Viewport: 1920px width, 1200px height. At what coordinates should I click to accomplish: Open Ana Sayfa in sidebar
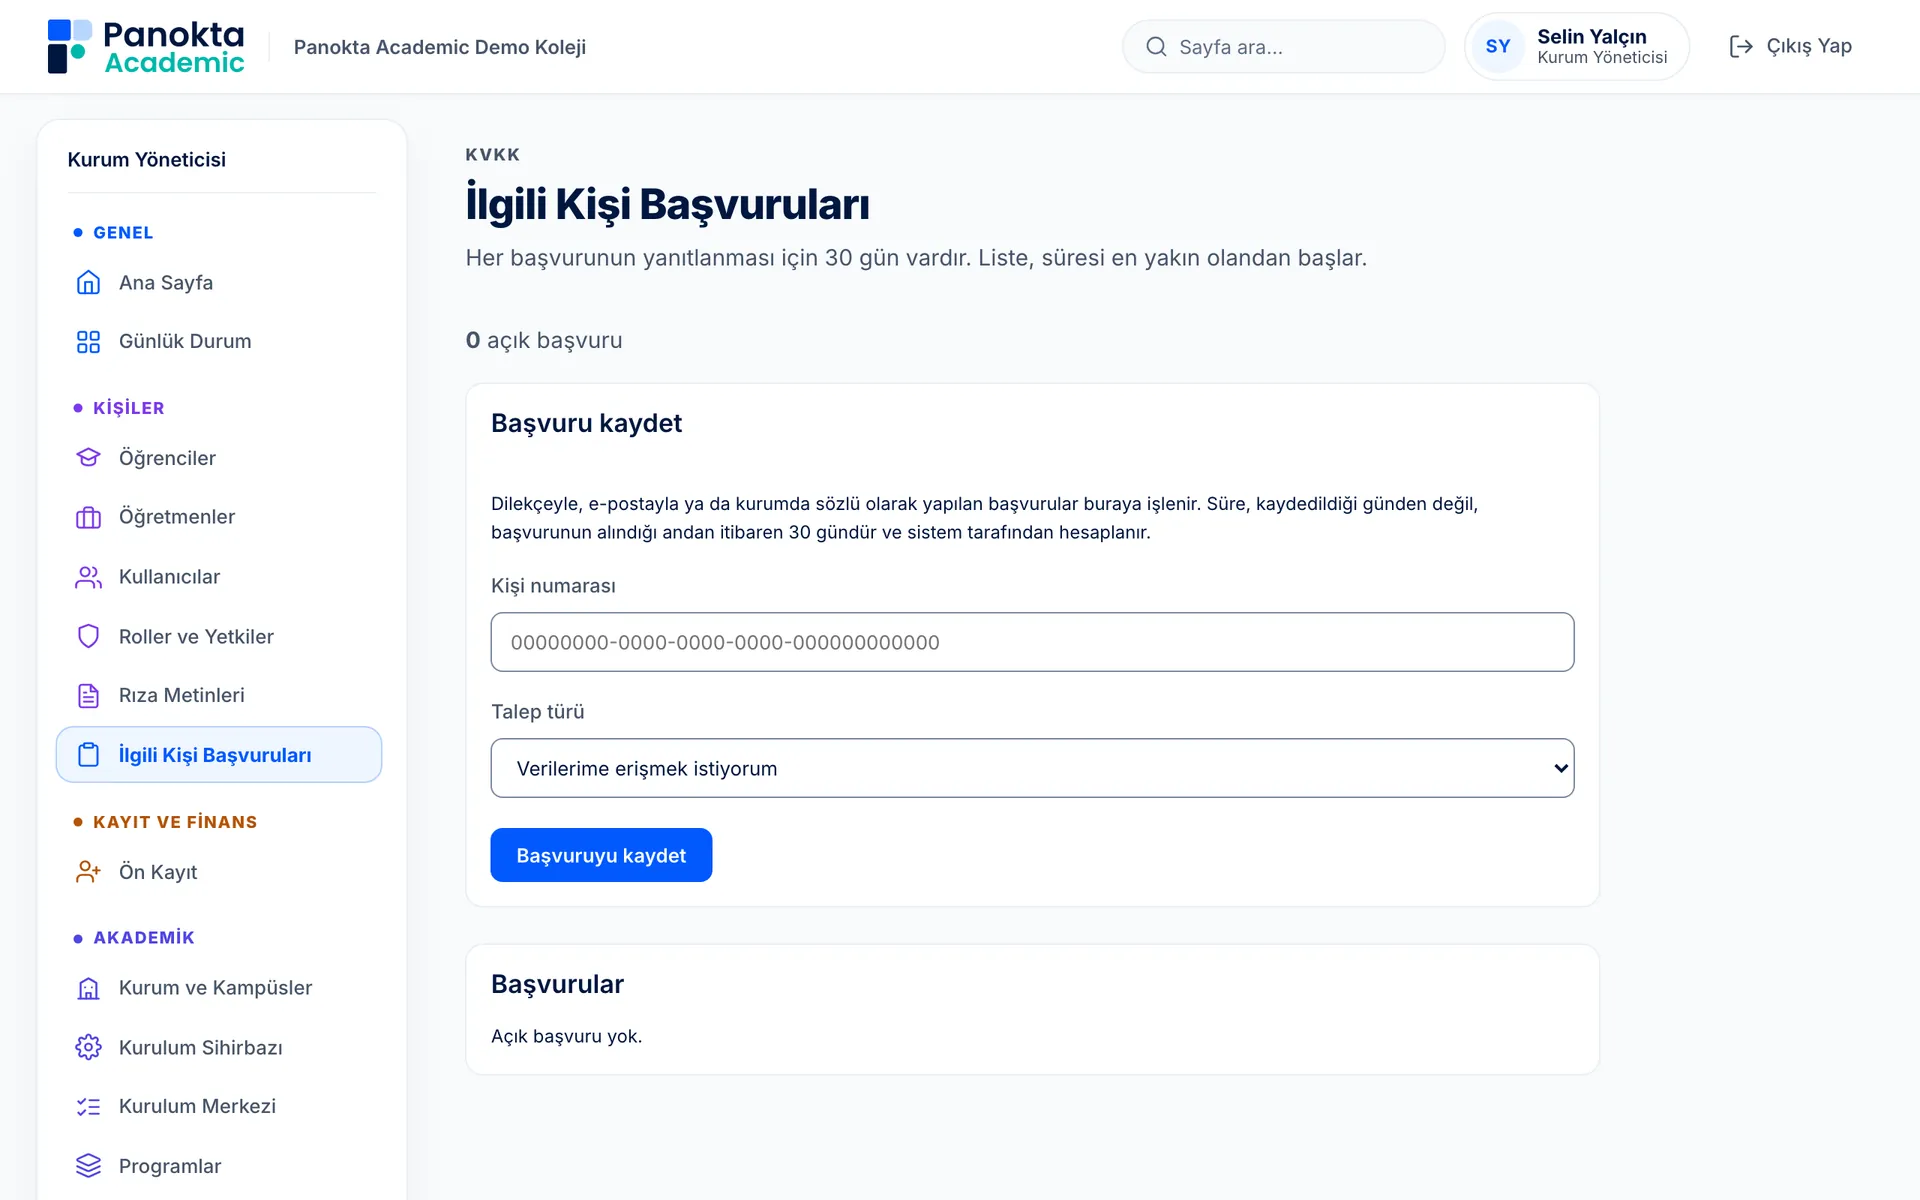coord(219,282)
